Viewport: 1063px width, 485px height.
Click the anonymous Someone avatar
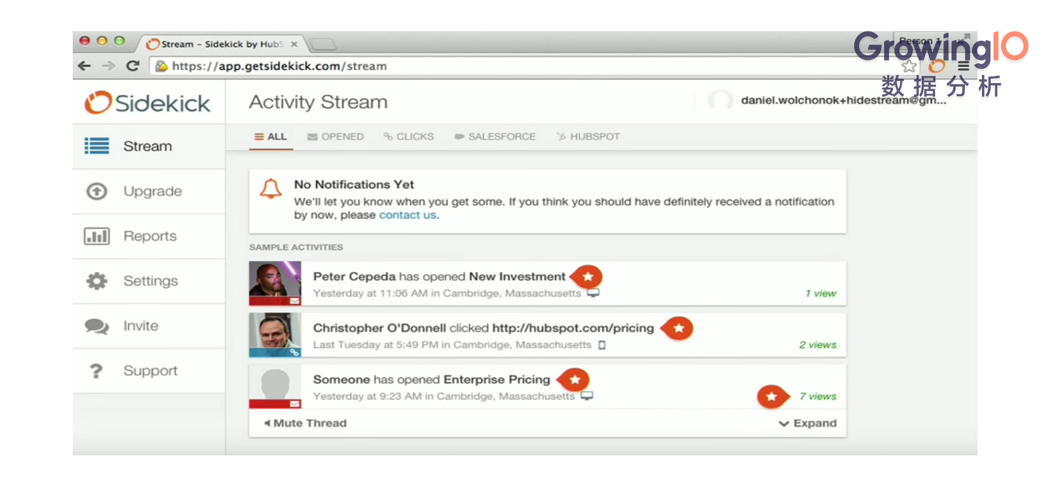tap(275, 387)
